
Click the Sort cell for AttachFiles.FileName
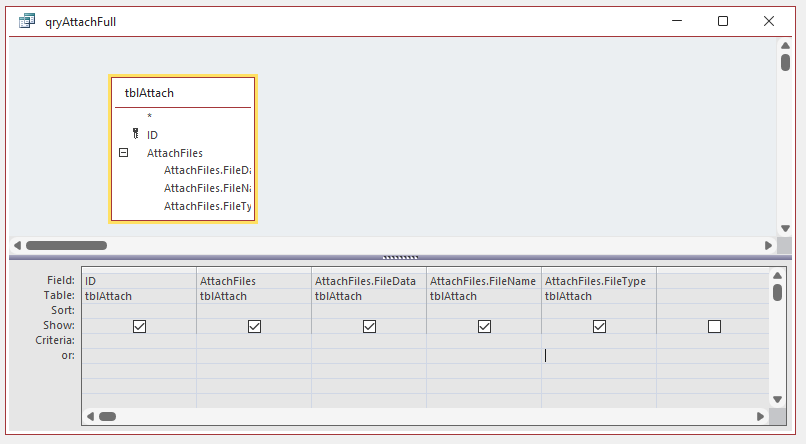484,310
